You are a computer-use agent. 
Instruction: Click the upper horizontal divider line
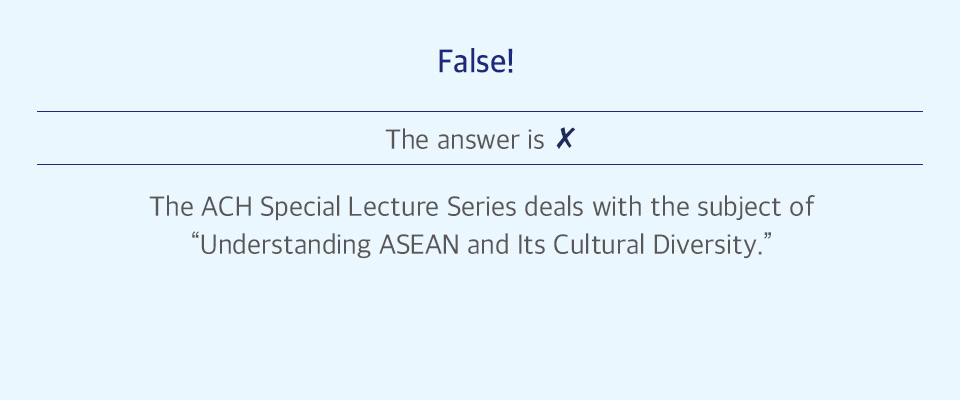[479, 111]
